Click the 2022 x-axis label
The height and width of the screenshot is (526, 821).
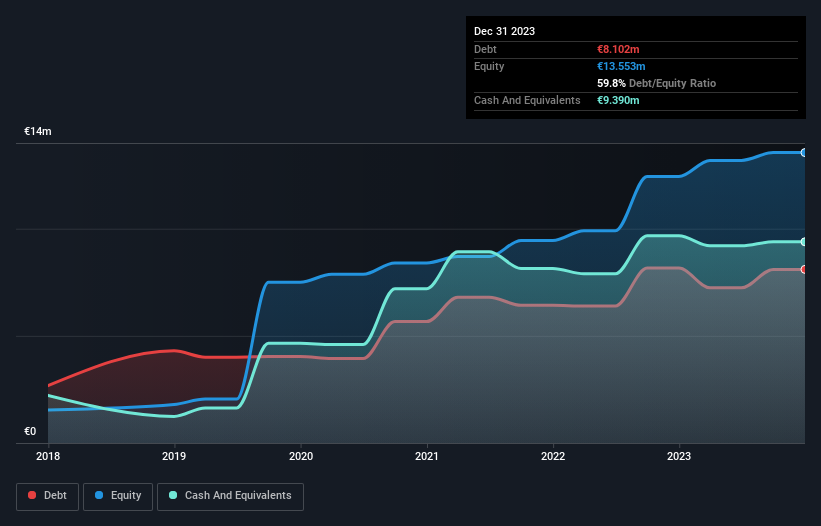coord(553,456)
